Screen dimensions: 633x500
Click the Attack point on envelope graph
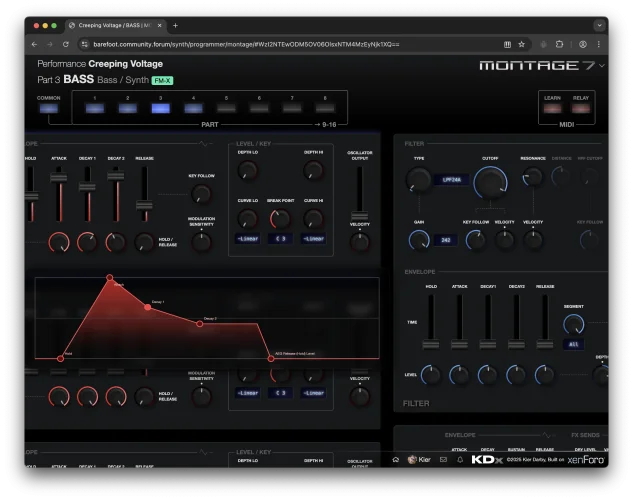(x=110, y=278)
